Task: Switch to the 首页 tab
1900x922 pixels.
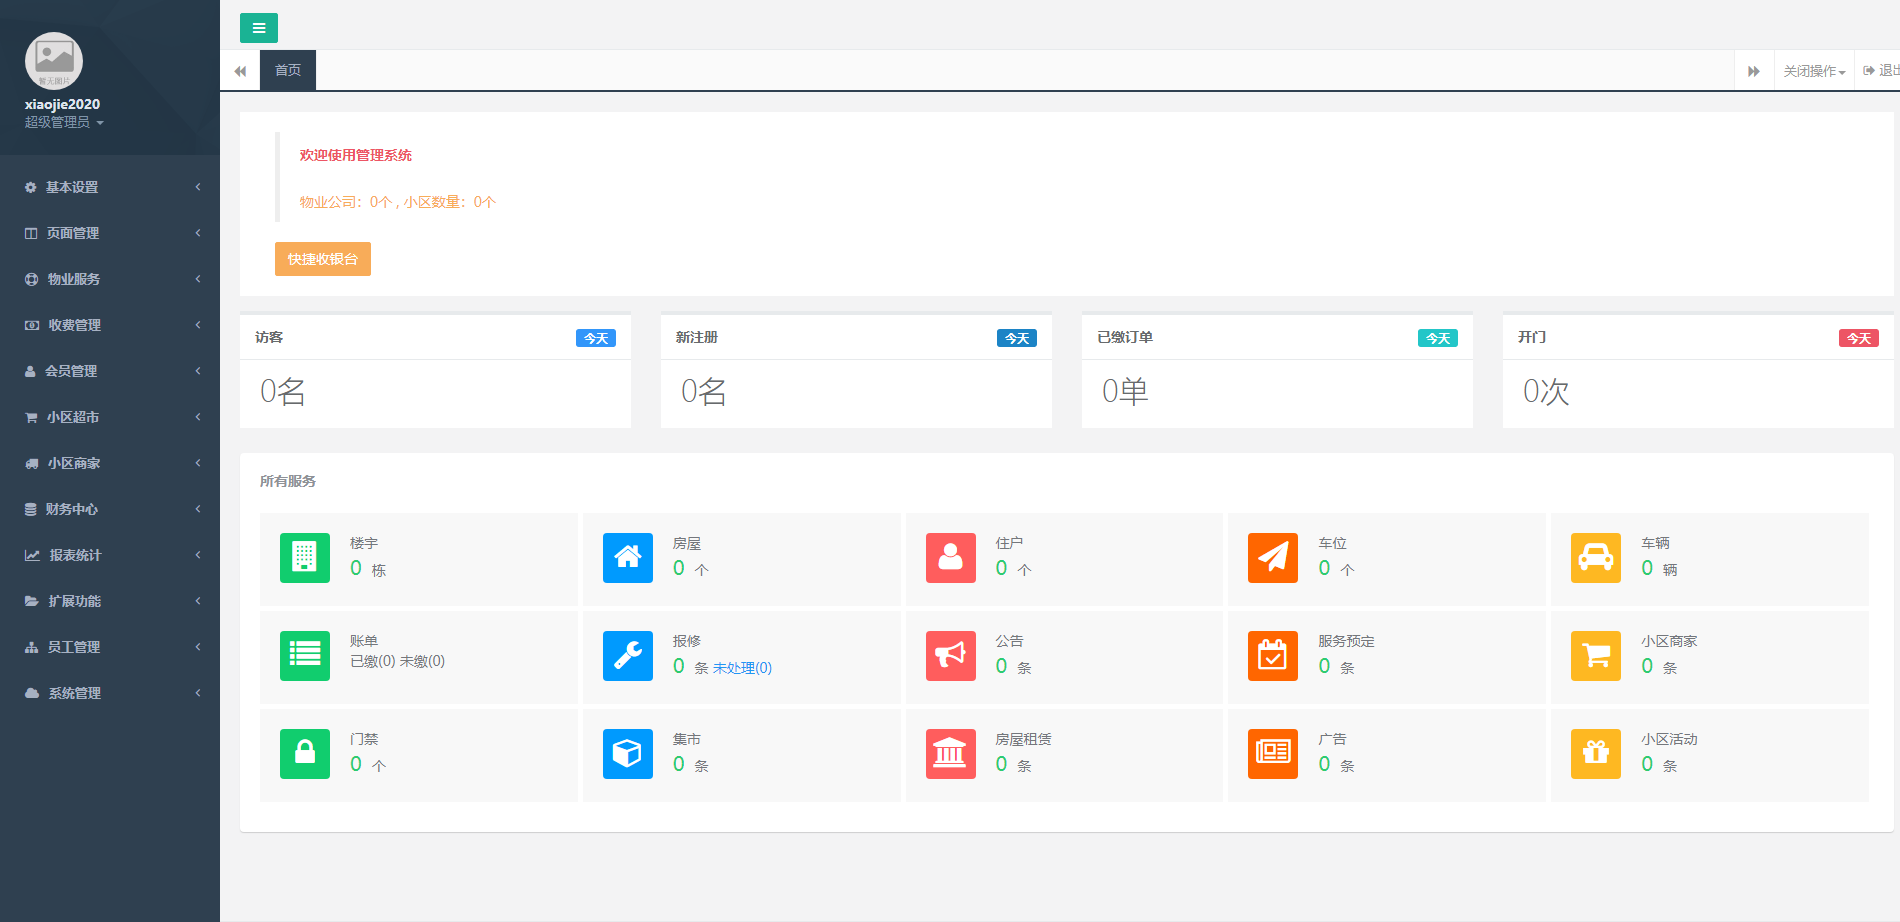Action: pos(288,70)
